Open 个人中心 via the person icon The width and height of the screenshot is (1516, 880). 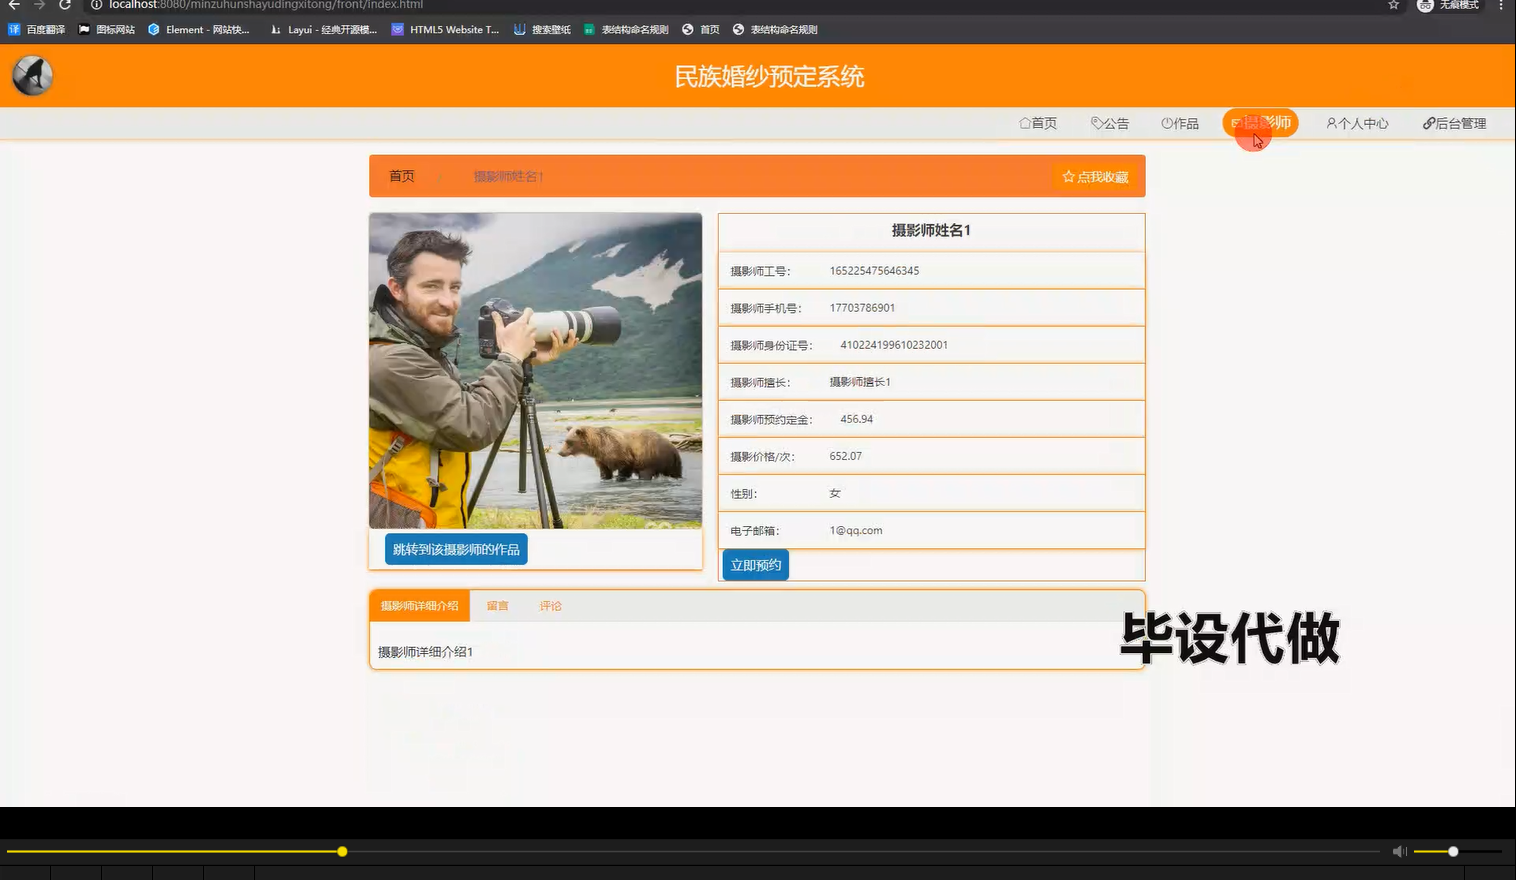click(1330, 123)
